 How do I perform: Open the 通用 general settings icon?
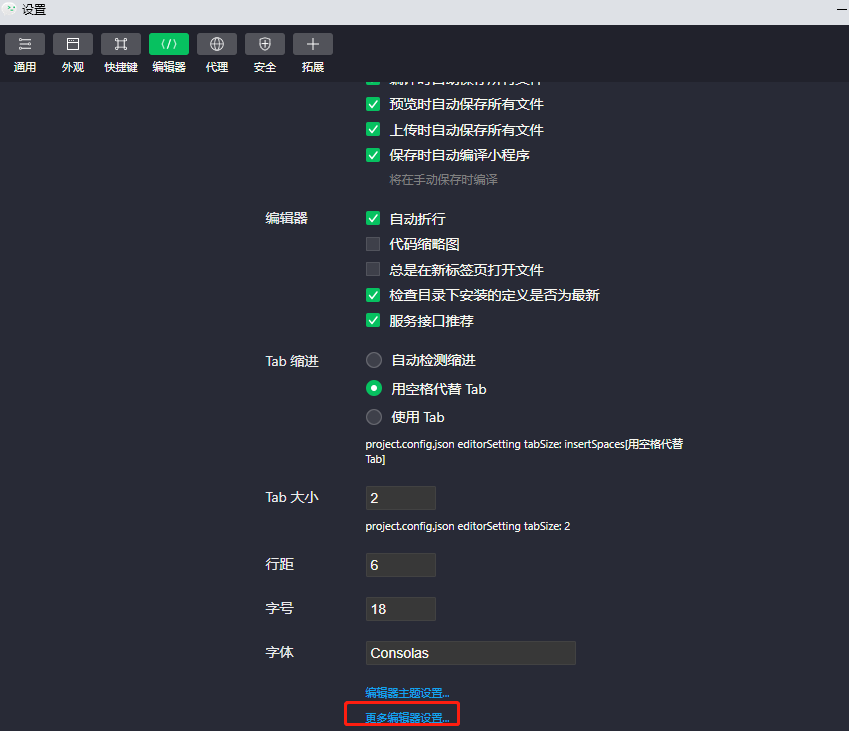(x=25, y=44)
